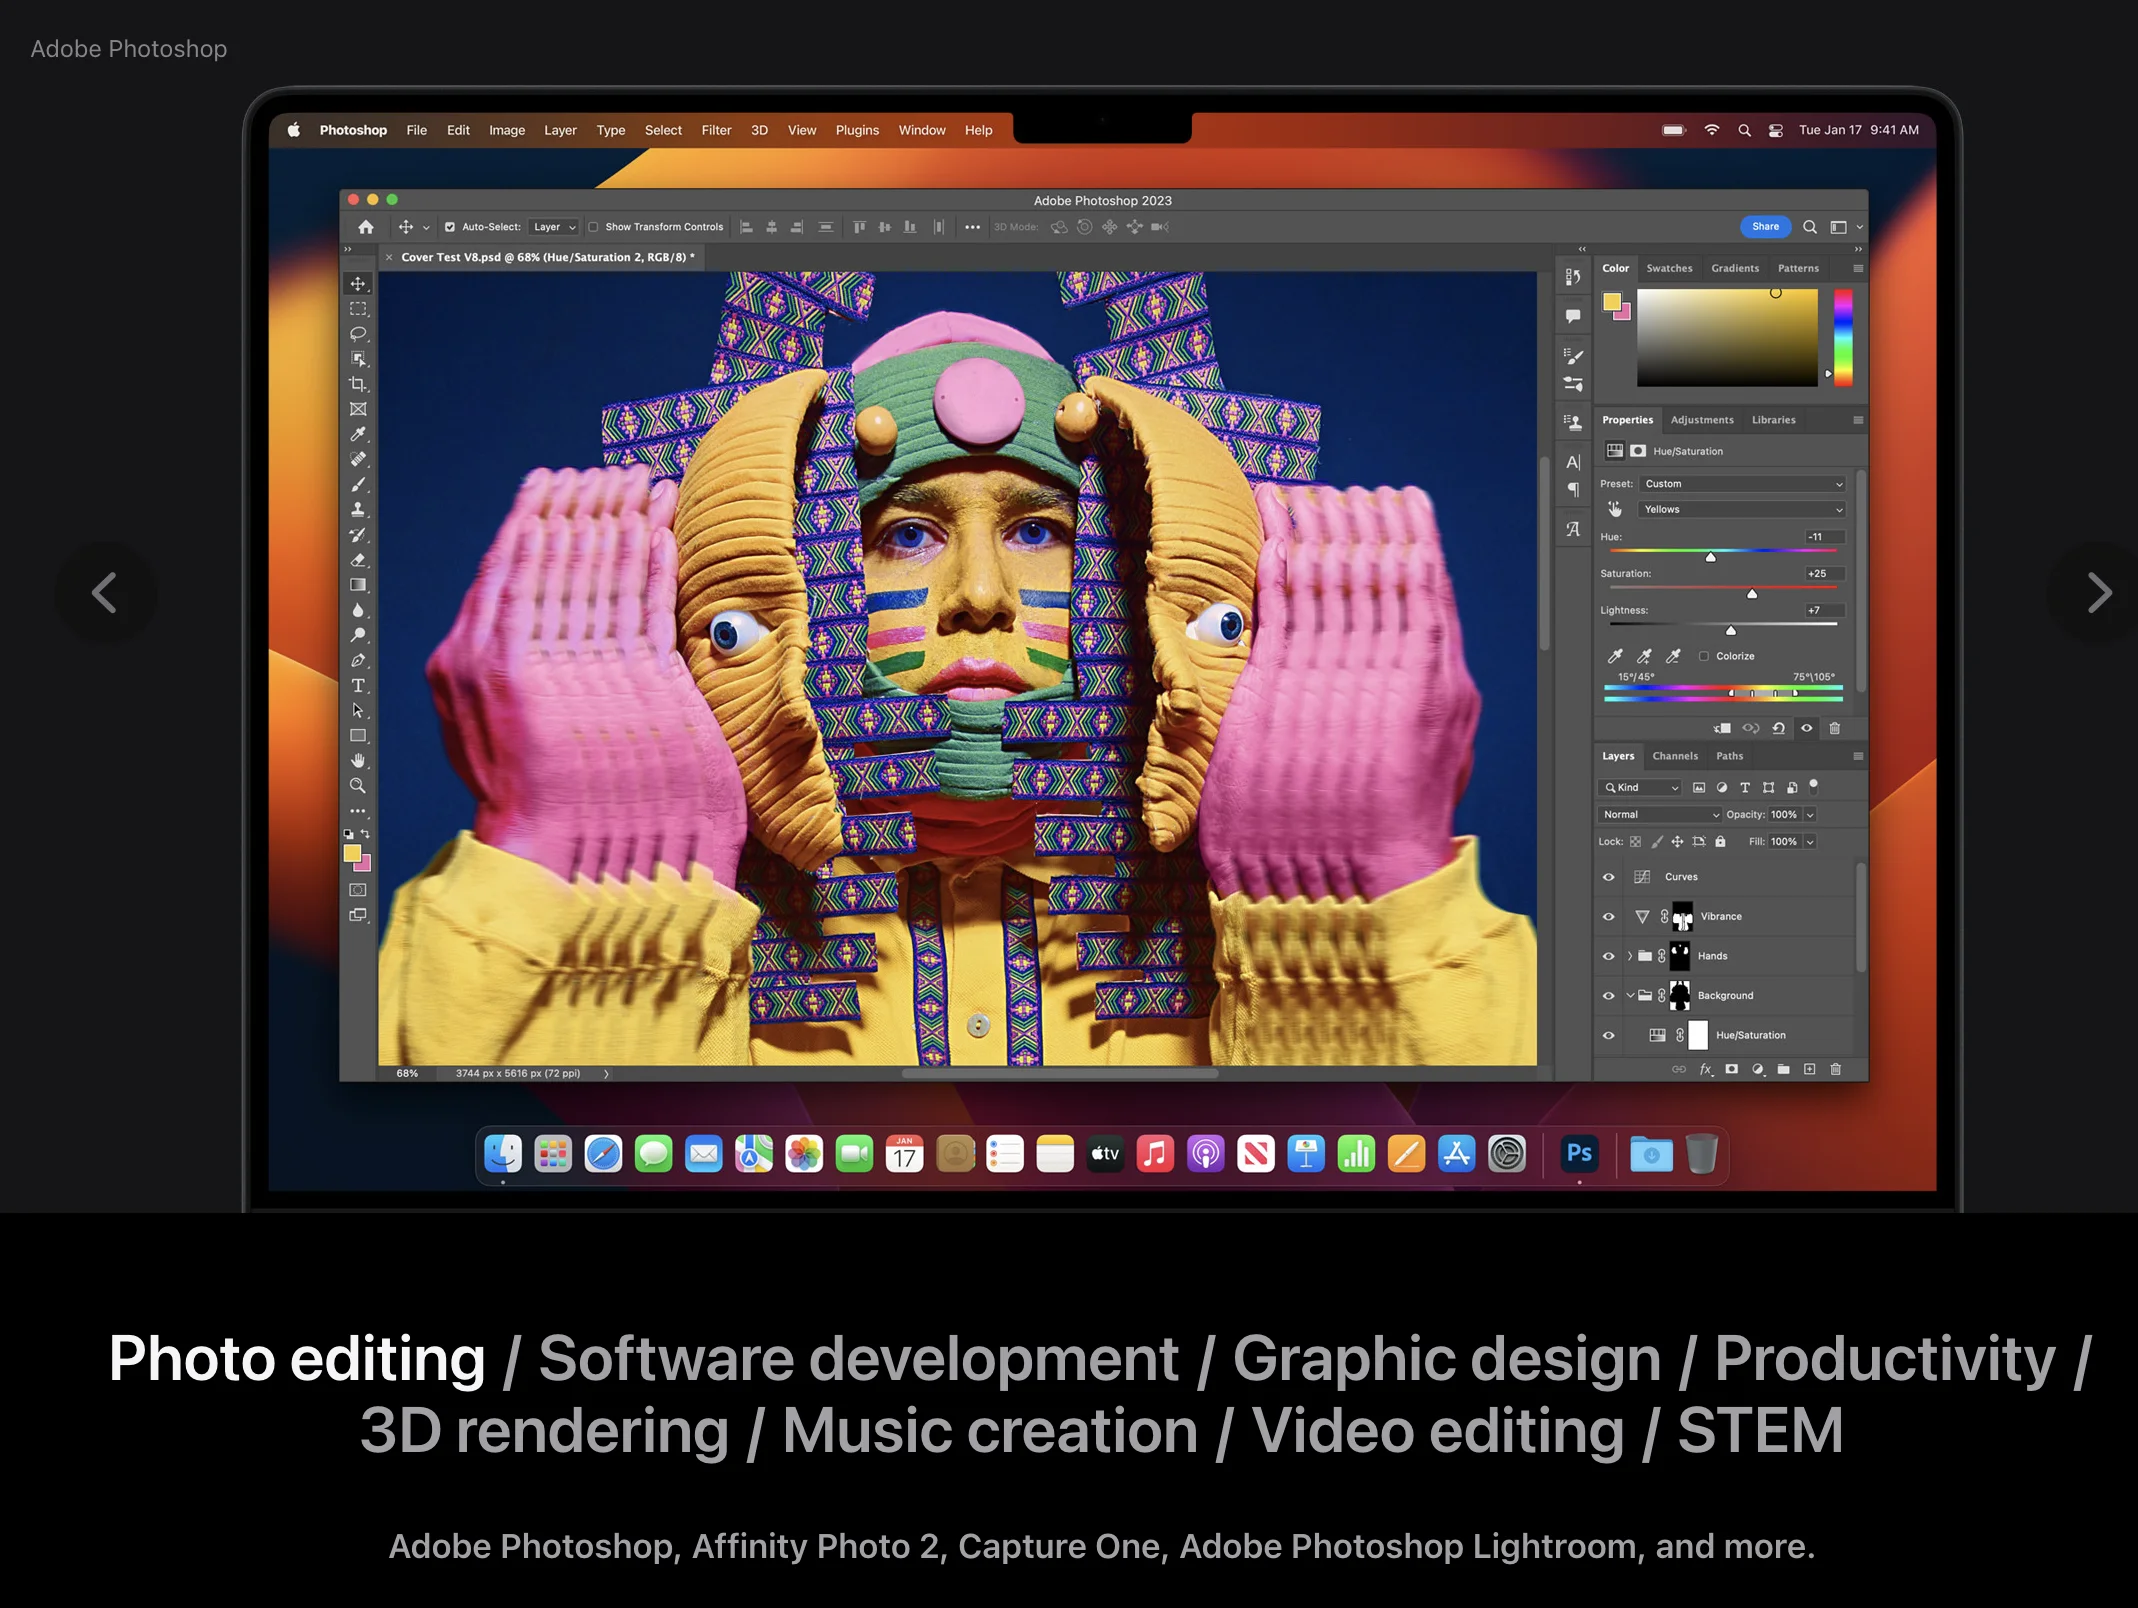
Task: Pick the Eyedropper tool
Action: 357,434
